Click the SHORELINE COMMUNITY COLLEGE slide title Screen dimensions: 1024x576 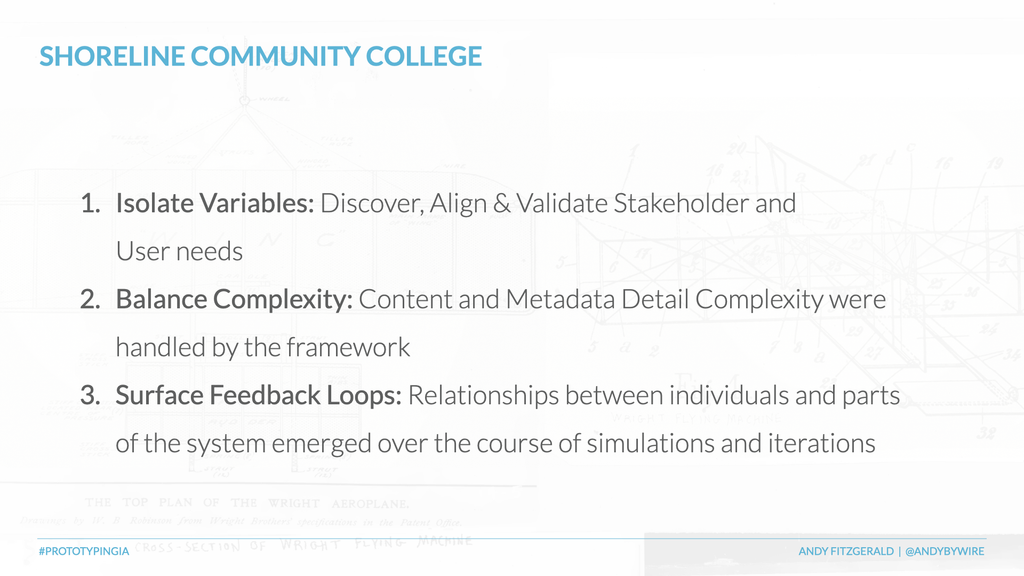click(x=261, y=56)
